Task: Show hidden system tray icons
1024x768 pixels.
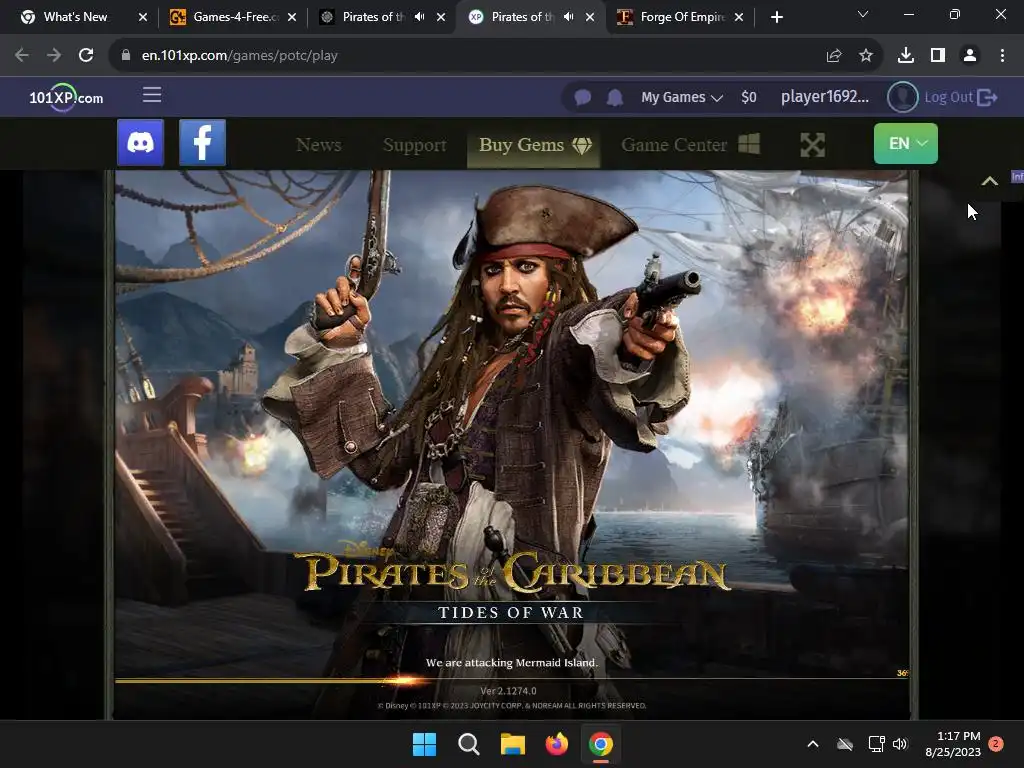Action: (x=813, y=744)
